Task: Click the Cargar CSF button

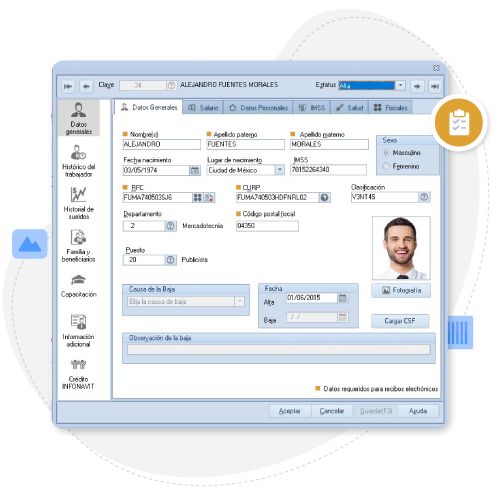Action: (x=400, y=321)
